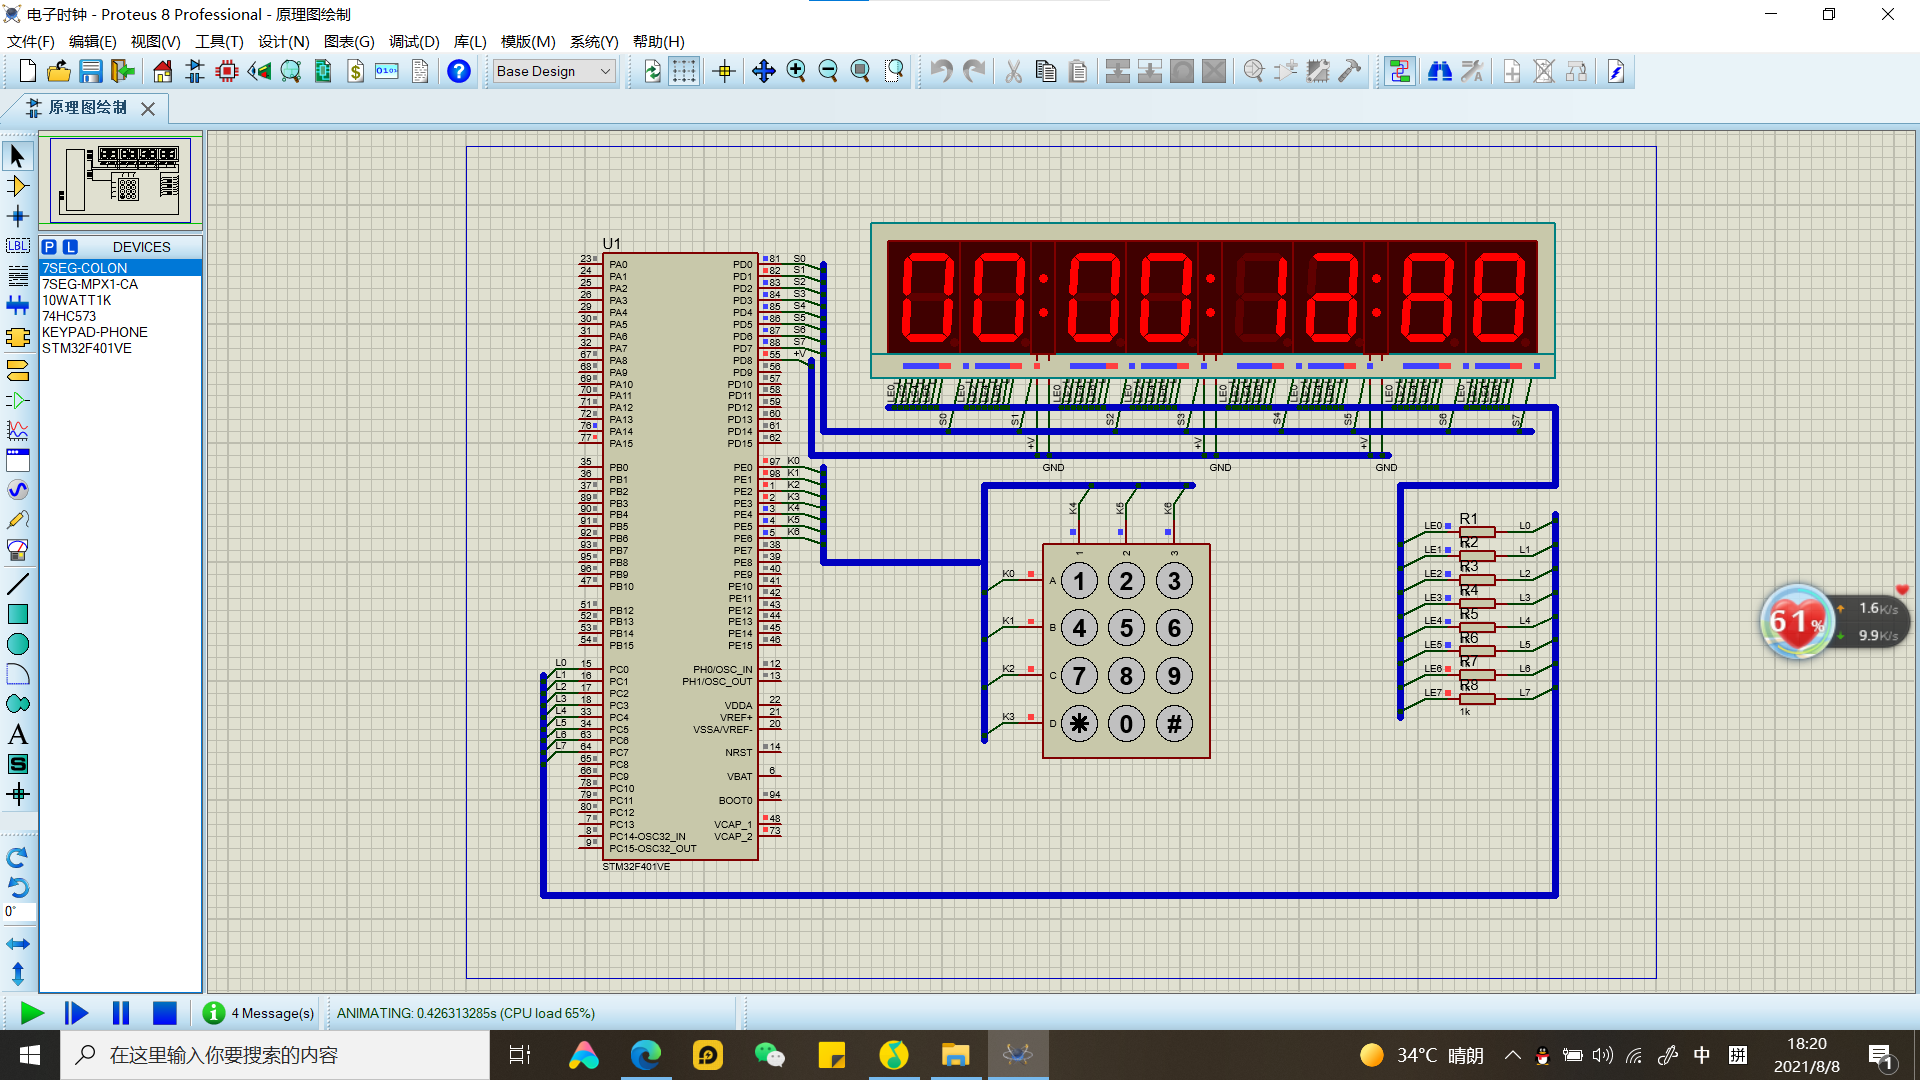Select the Selection Mode arrow tool
This screenshot has height=1080, width=1920.
tap(17, 156)
